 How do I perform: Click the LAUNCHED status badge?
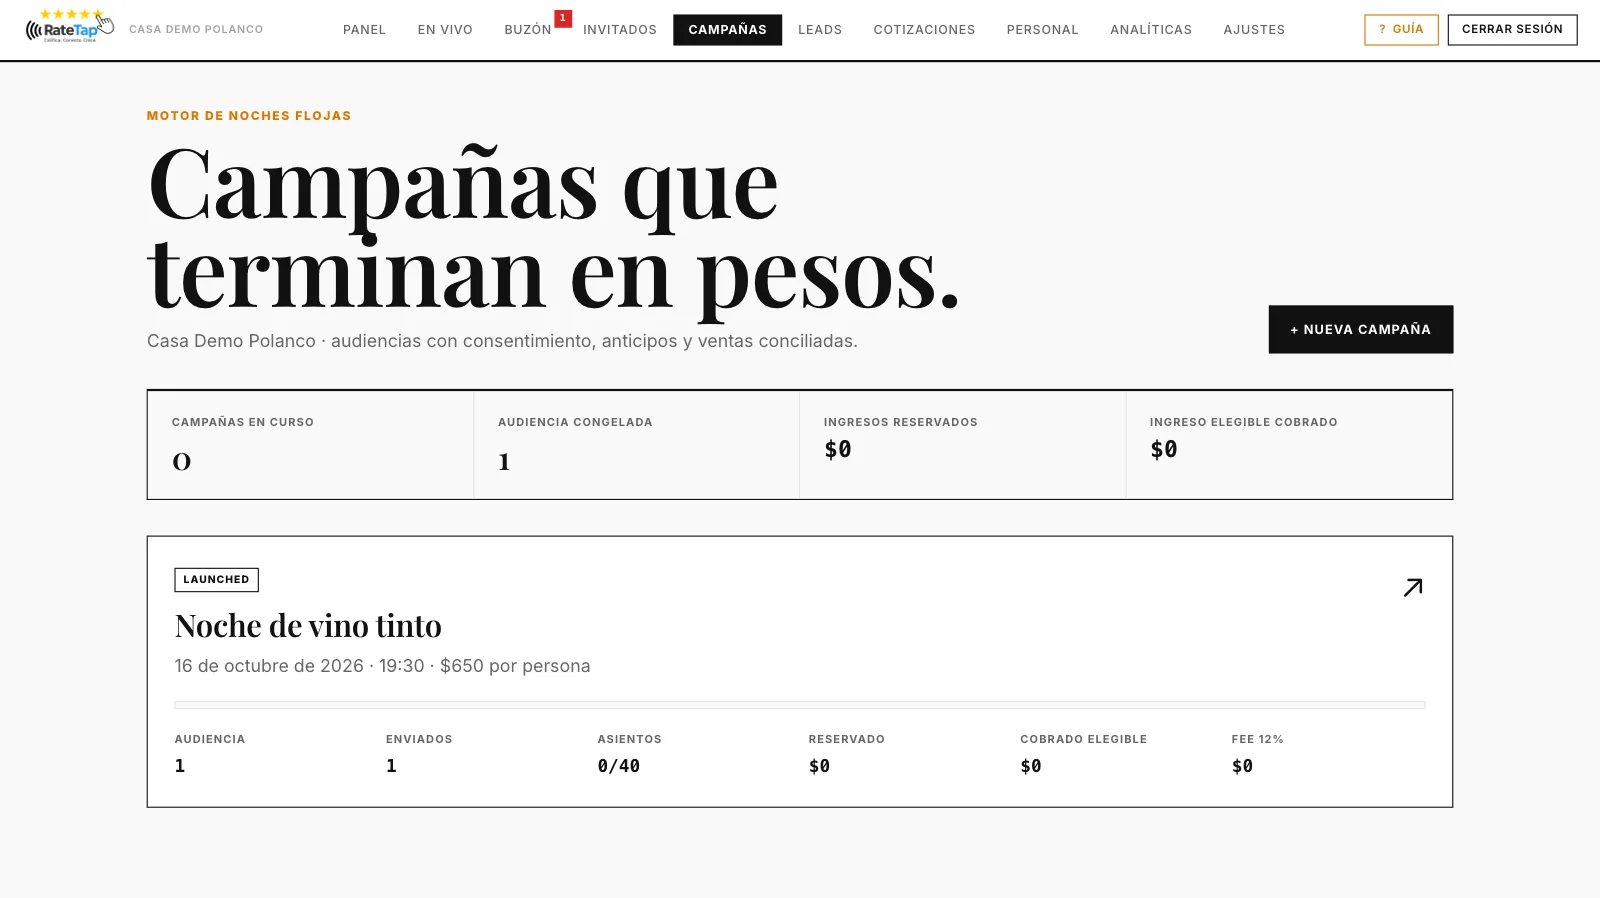tap(216, 580)
